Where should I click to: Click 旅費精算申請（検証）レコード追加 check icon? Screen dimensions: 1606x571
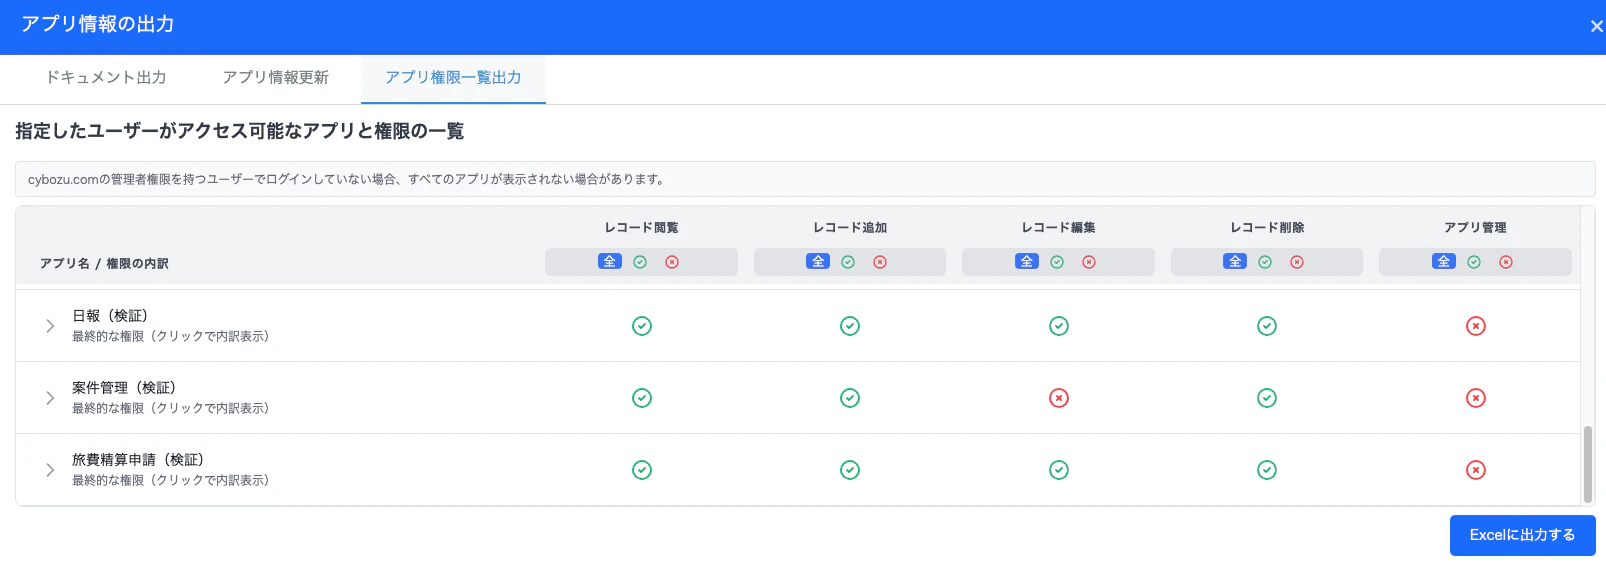coord(850,470)
